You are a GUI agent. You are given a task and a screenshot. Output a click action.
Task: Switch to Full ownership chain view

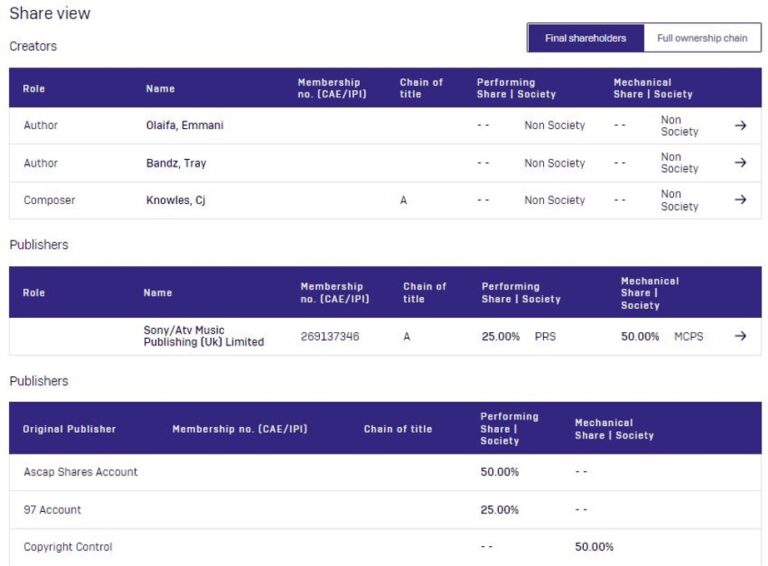(x=702, y=38)
